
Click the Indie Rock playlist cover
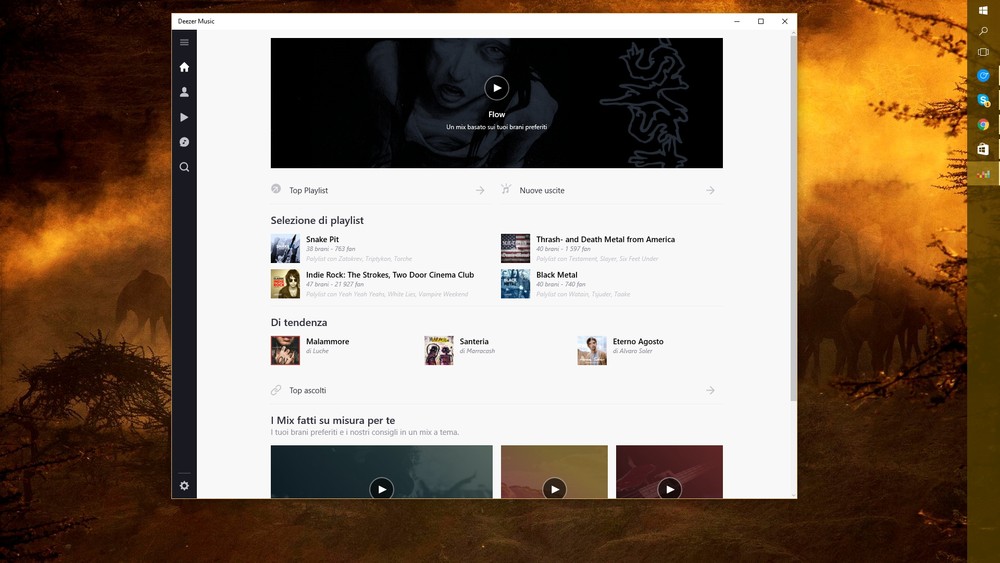point(285,284)
